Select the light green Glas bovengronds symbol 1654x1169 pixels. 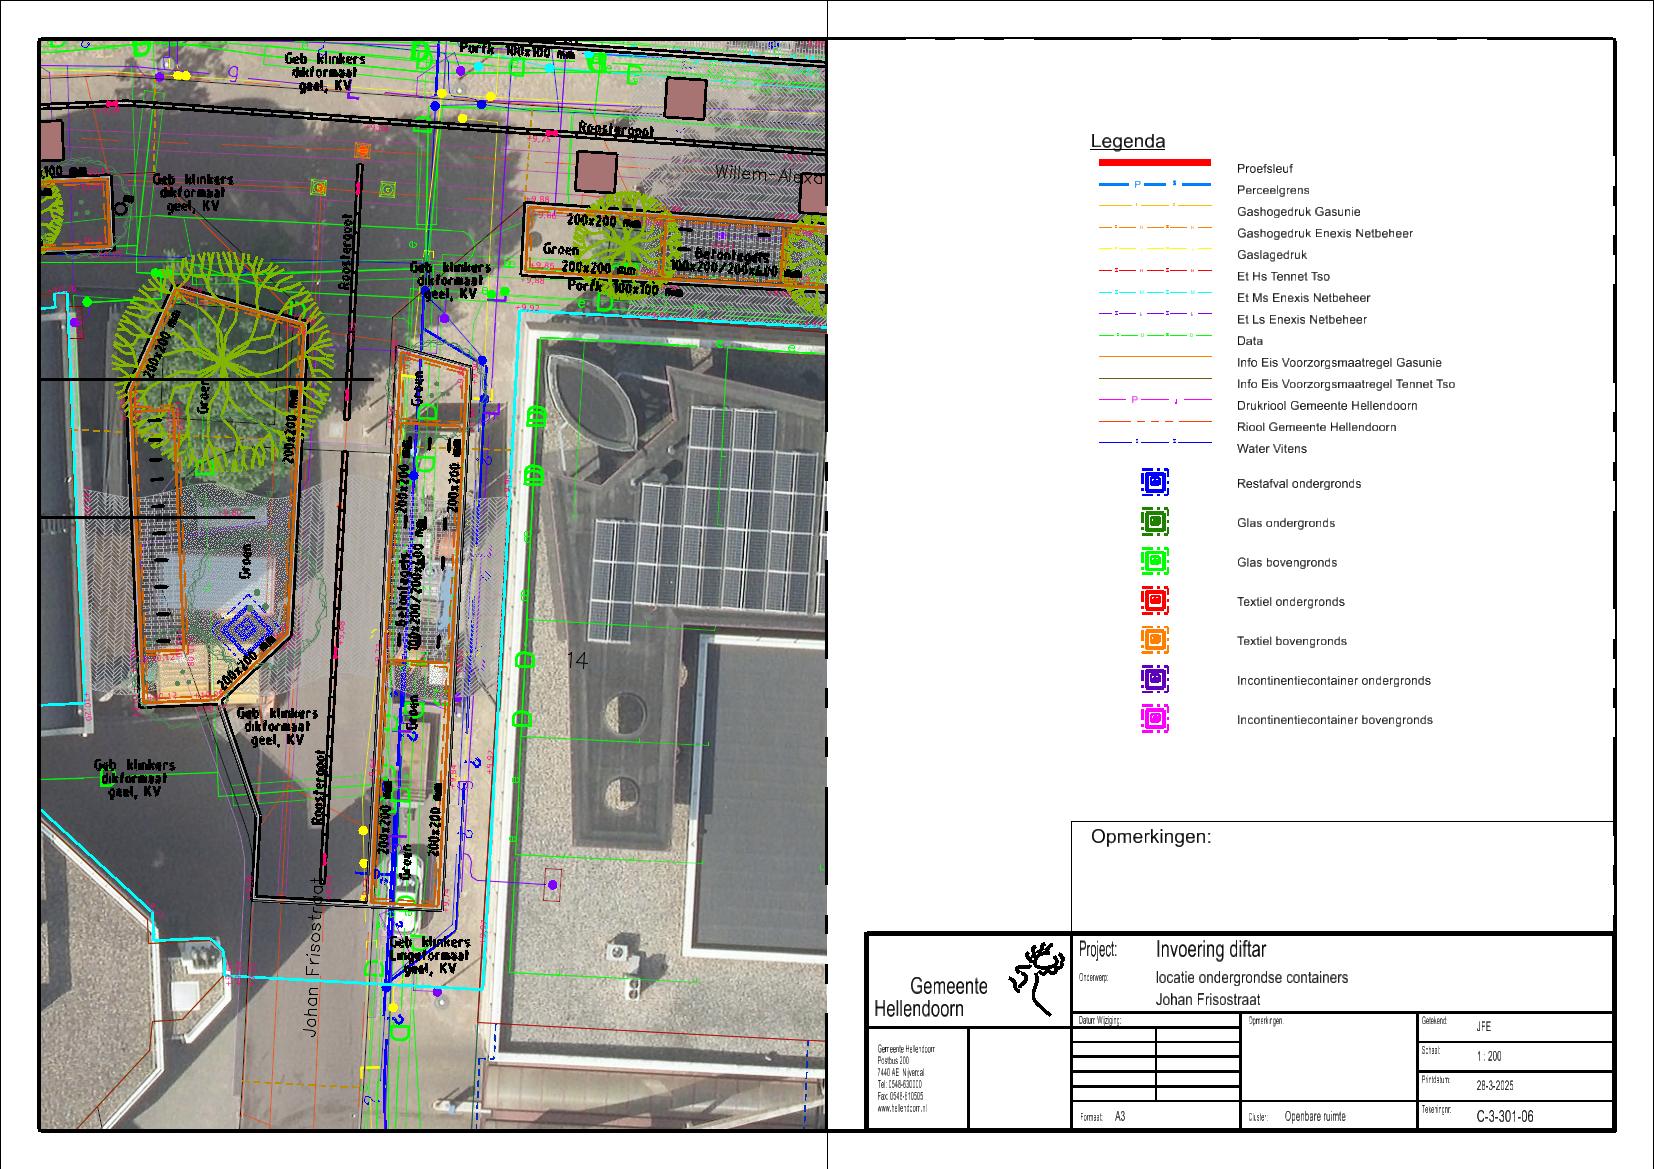point(1154,561)
